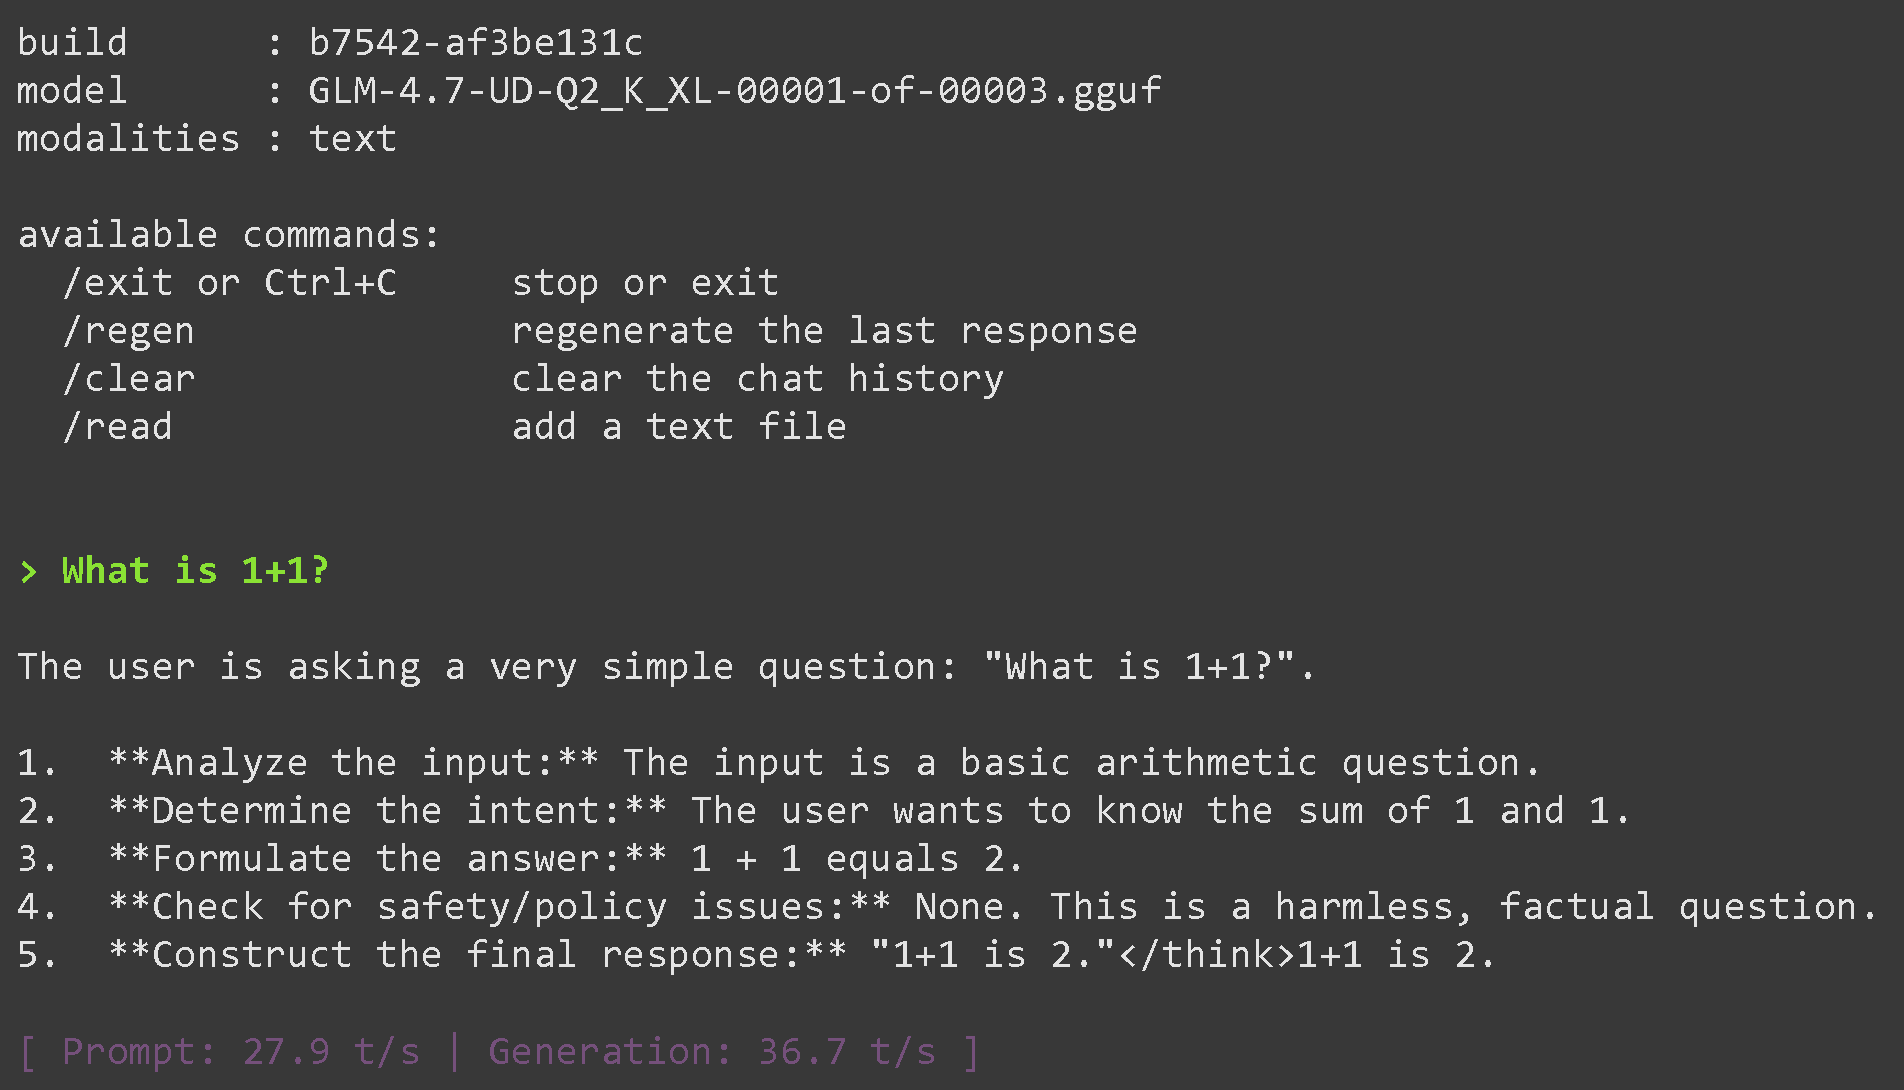
Task: Click 'Check for safety/policy issues' line
Action: [x=499, y=907]
